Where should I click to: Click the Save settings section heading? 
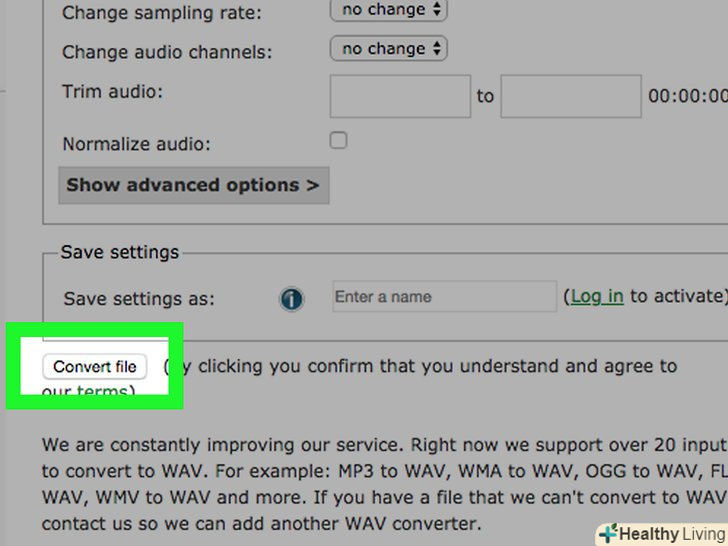tap(119, 252)
